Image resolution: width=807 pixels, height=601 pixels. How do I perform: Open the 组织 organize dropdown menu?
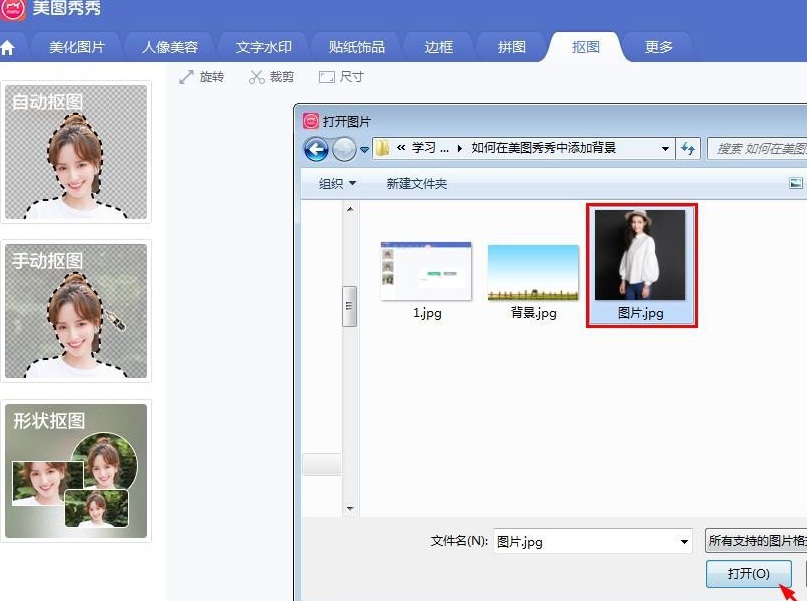[337, 184]
